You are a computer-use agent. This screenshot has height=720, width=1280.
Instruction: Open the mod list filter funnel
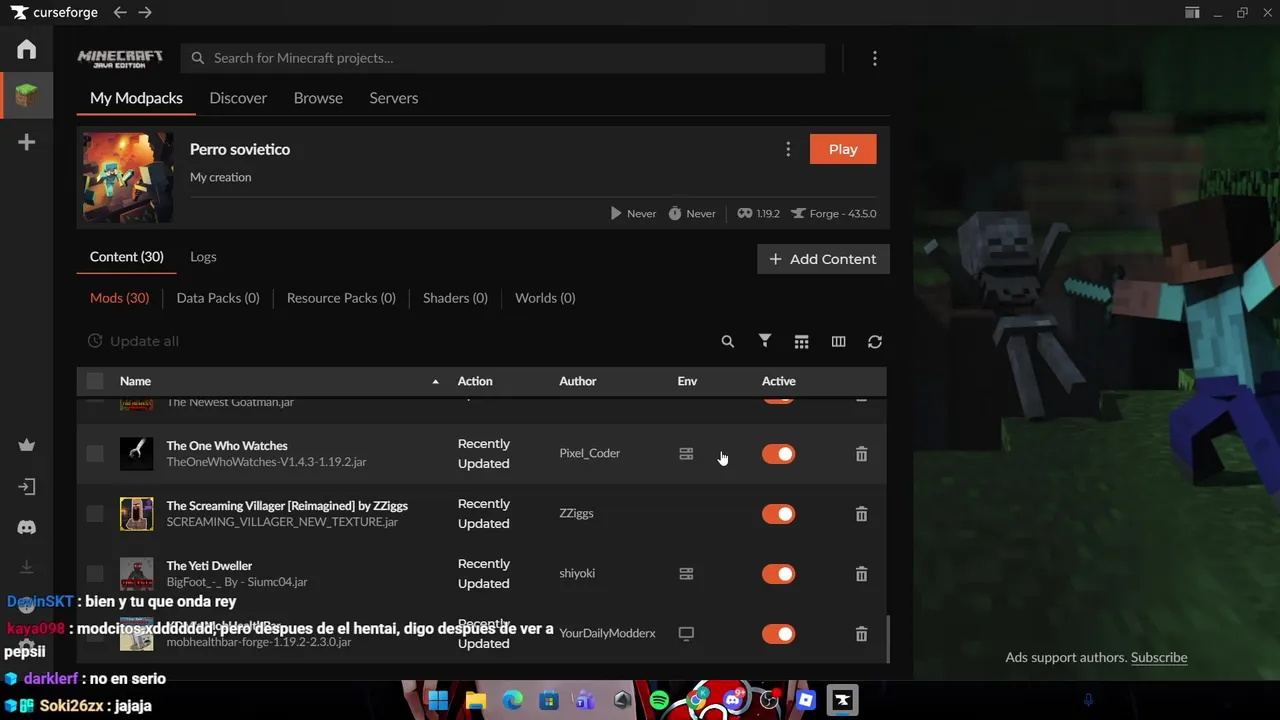coord(765,341)
